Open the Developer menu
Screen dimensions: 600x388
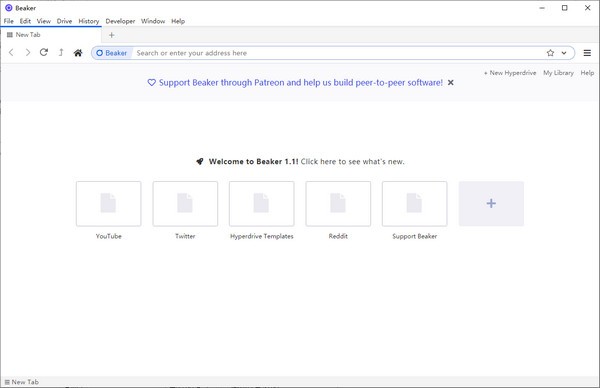point(120,21)
